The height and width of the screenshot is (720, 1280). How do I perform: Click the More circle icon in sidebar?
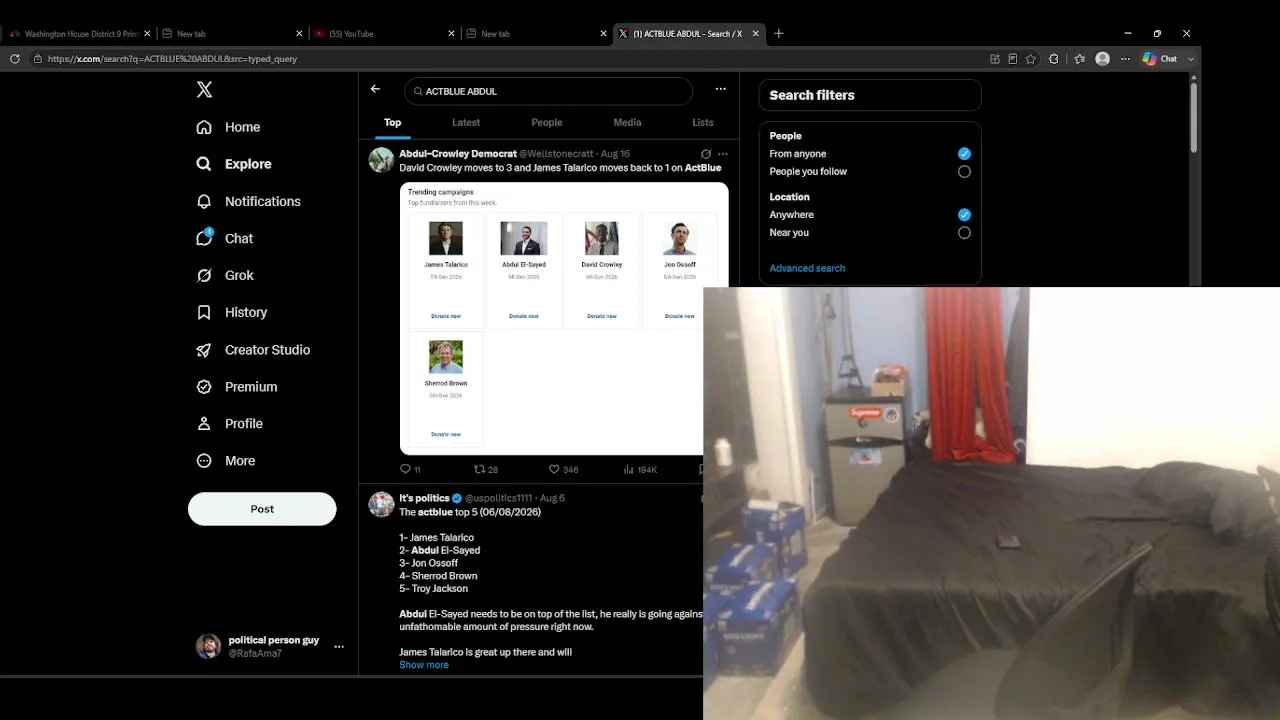click(204, 461)
